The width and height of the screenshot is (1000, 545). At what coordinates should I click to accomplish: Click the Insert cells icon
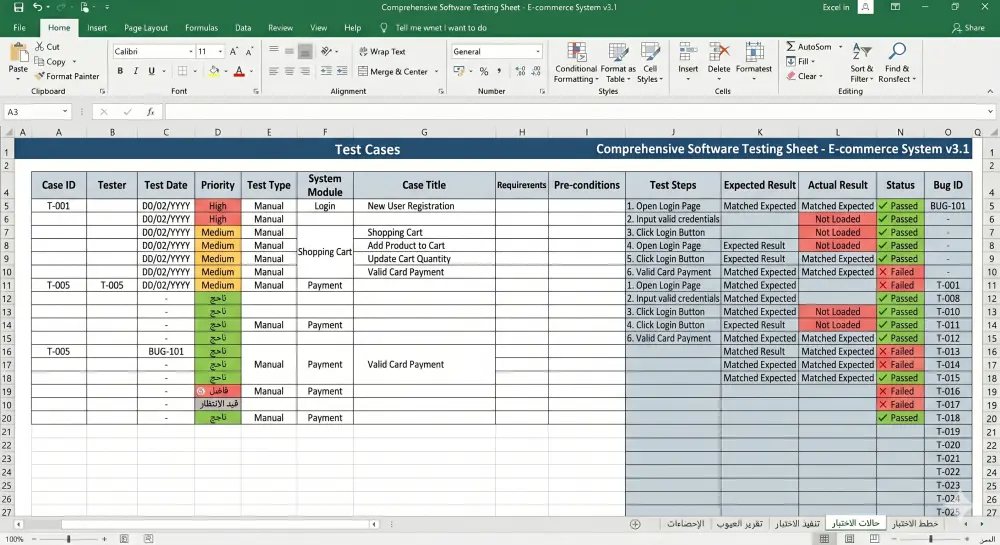point(688,52)
